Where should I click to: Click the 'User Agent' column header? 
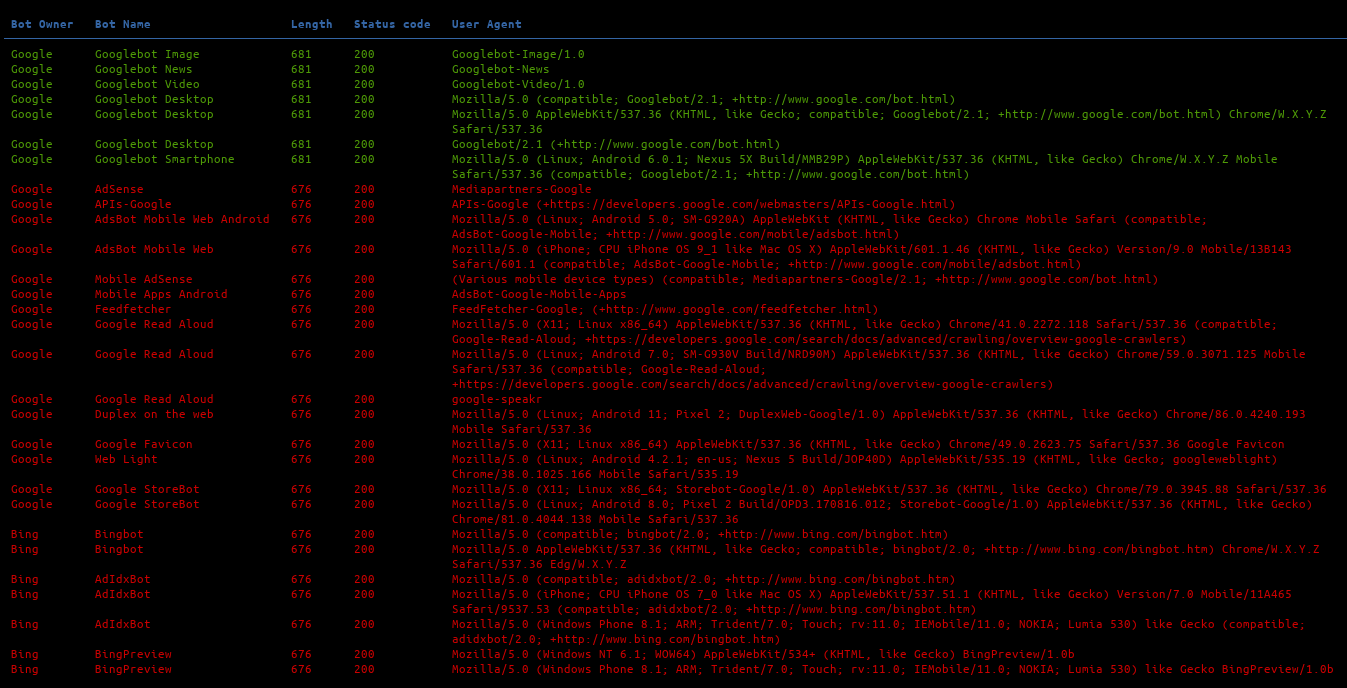pos(487,24)
